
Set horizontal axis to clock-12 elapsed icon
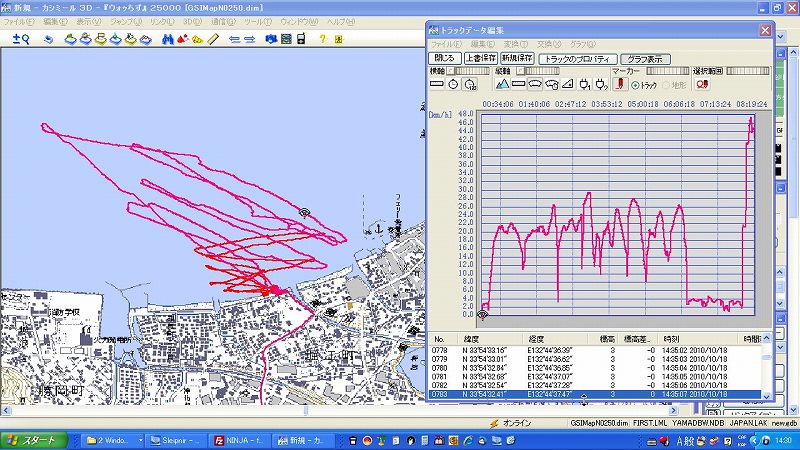coord(470,84)
